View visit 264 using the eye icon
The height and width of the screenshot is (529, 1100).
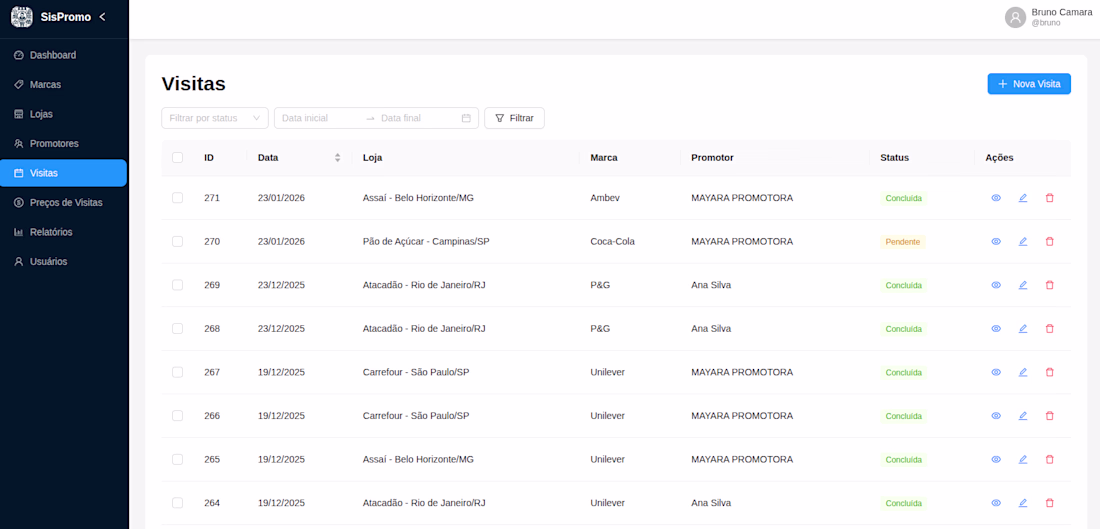pos(996,503)
